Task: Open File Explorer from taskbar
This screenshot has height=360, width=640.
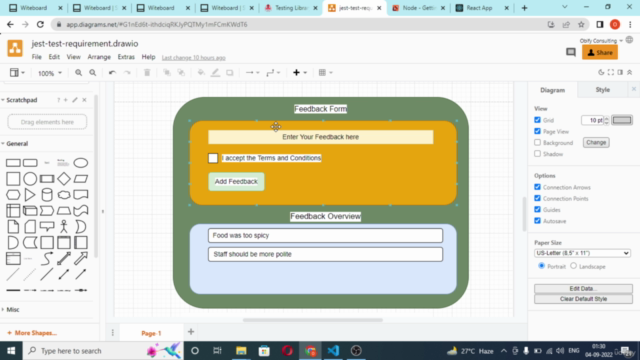Action: (x=241, y=351)
